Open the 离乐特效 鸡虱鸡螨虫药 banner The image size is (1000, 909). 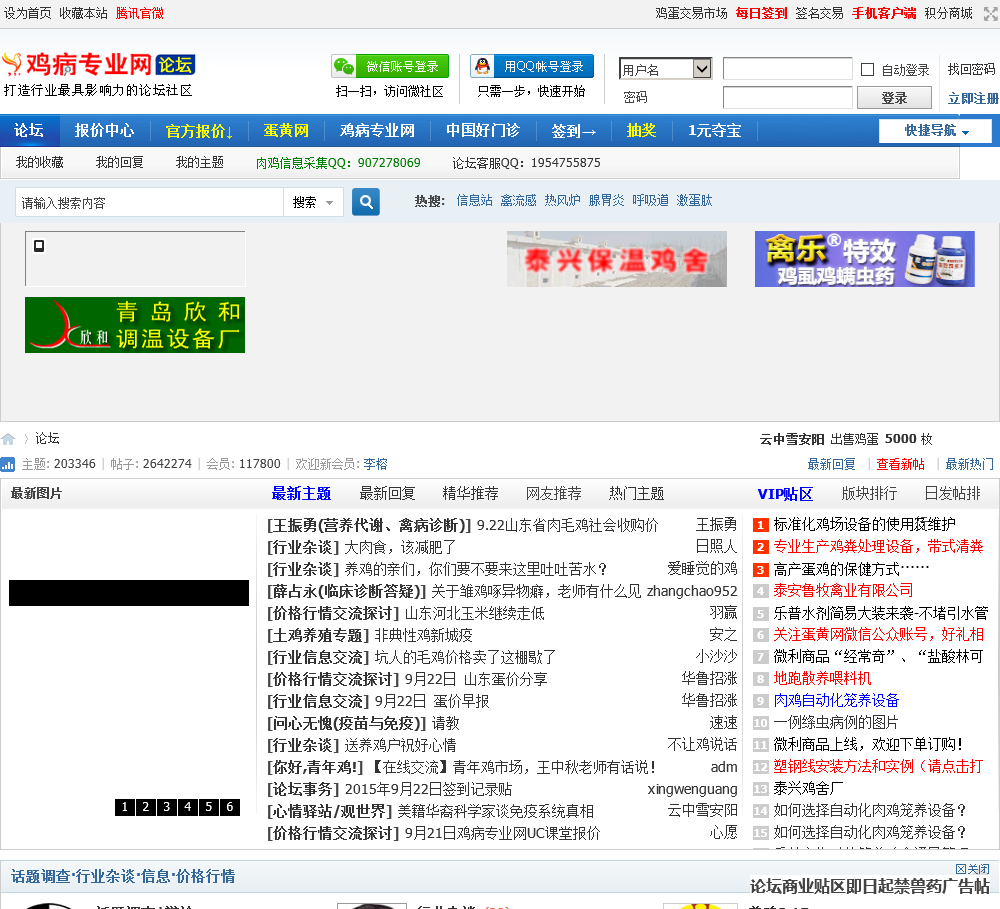(864, 259)
